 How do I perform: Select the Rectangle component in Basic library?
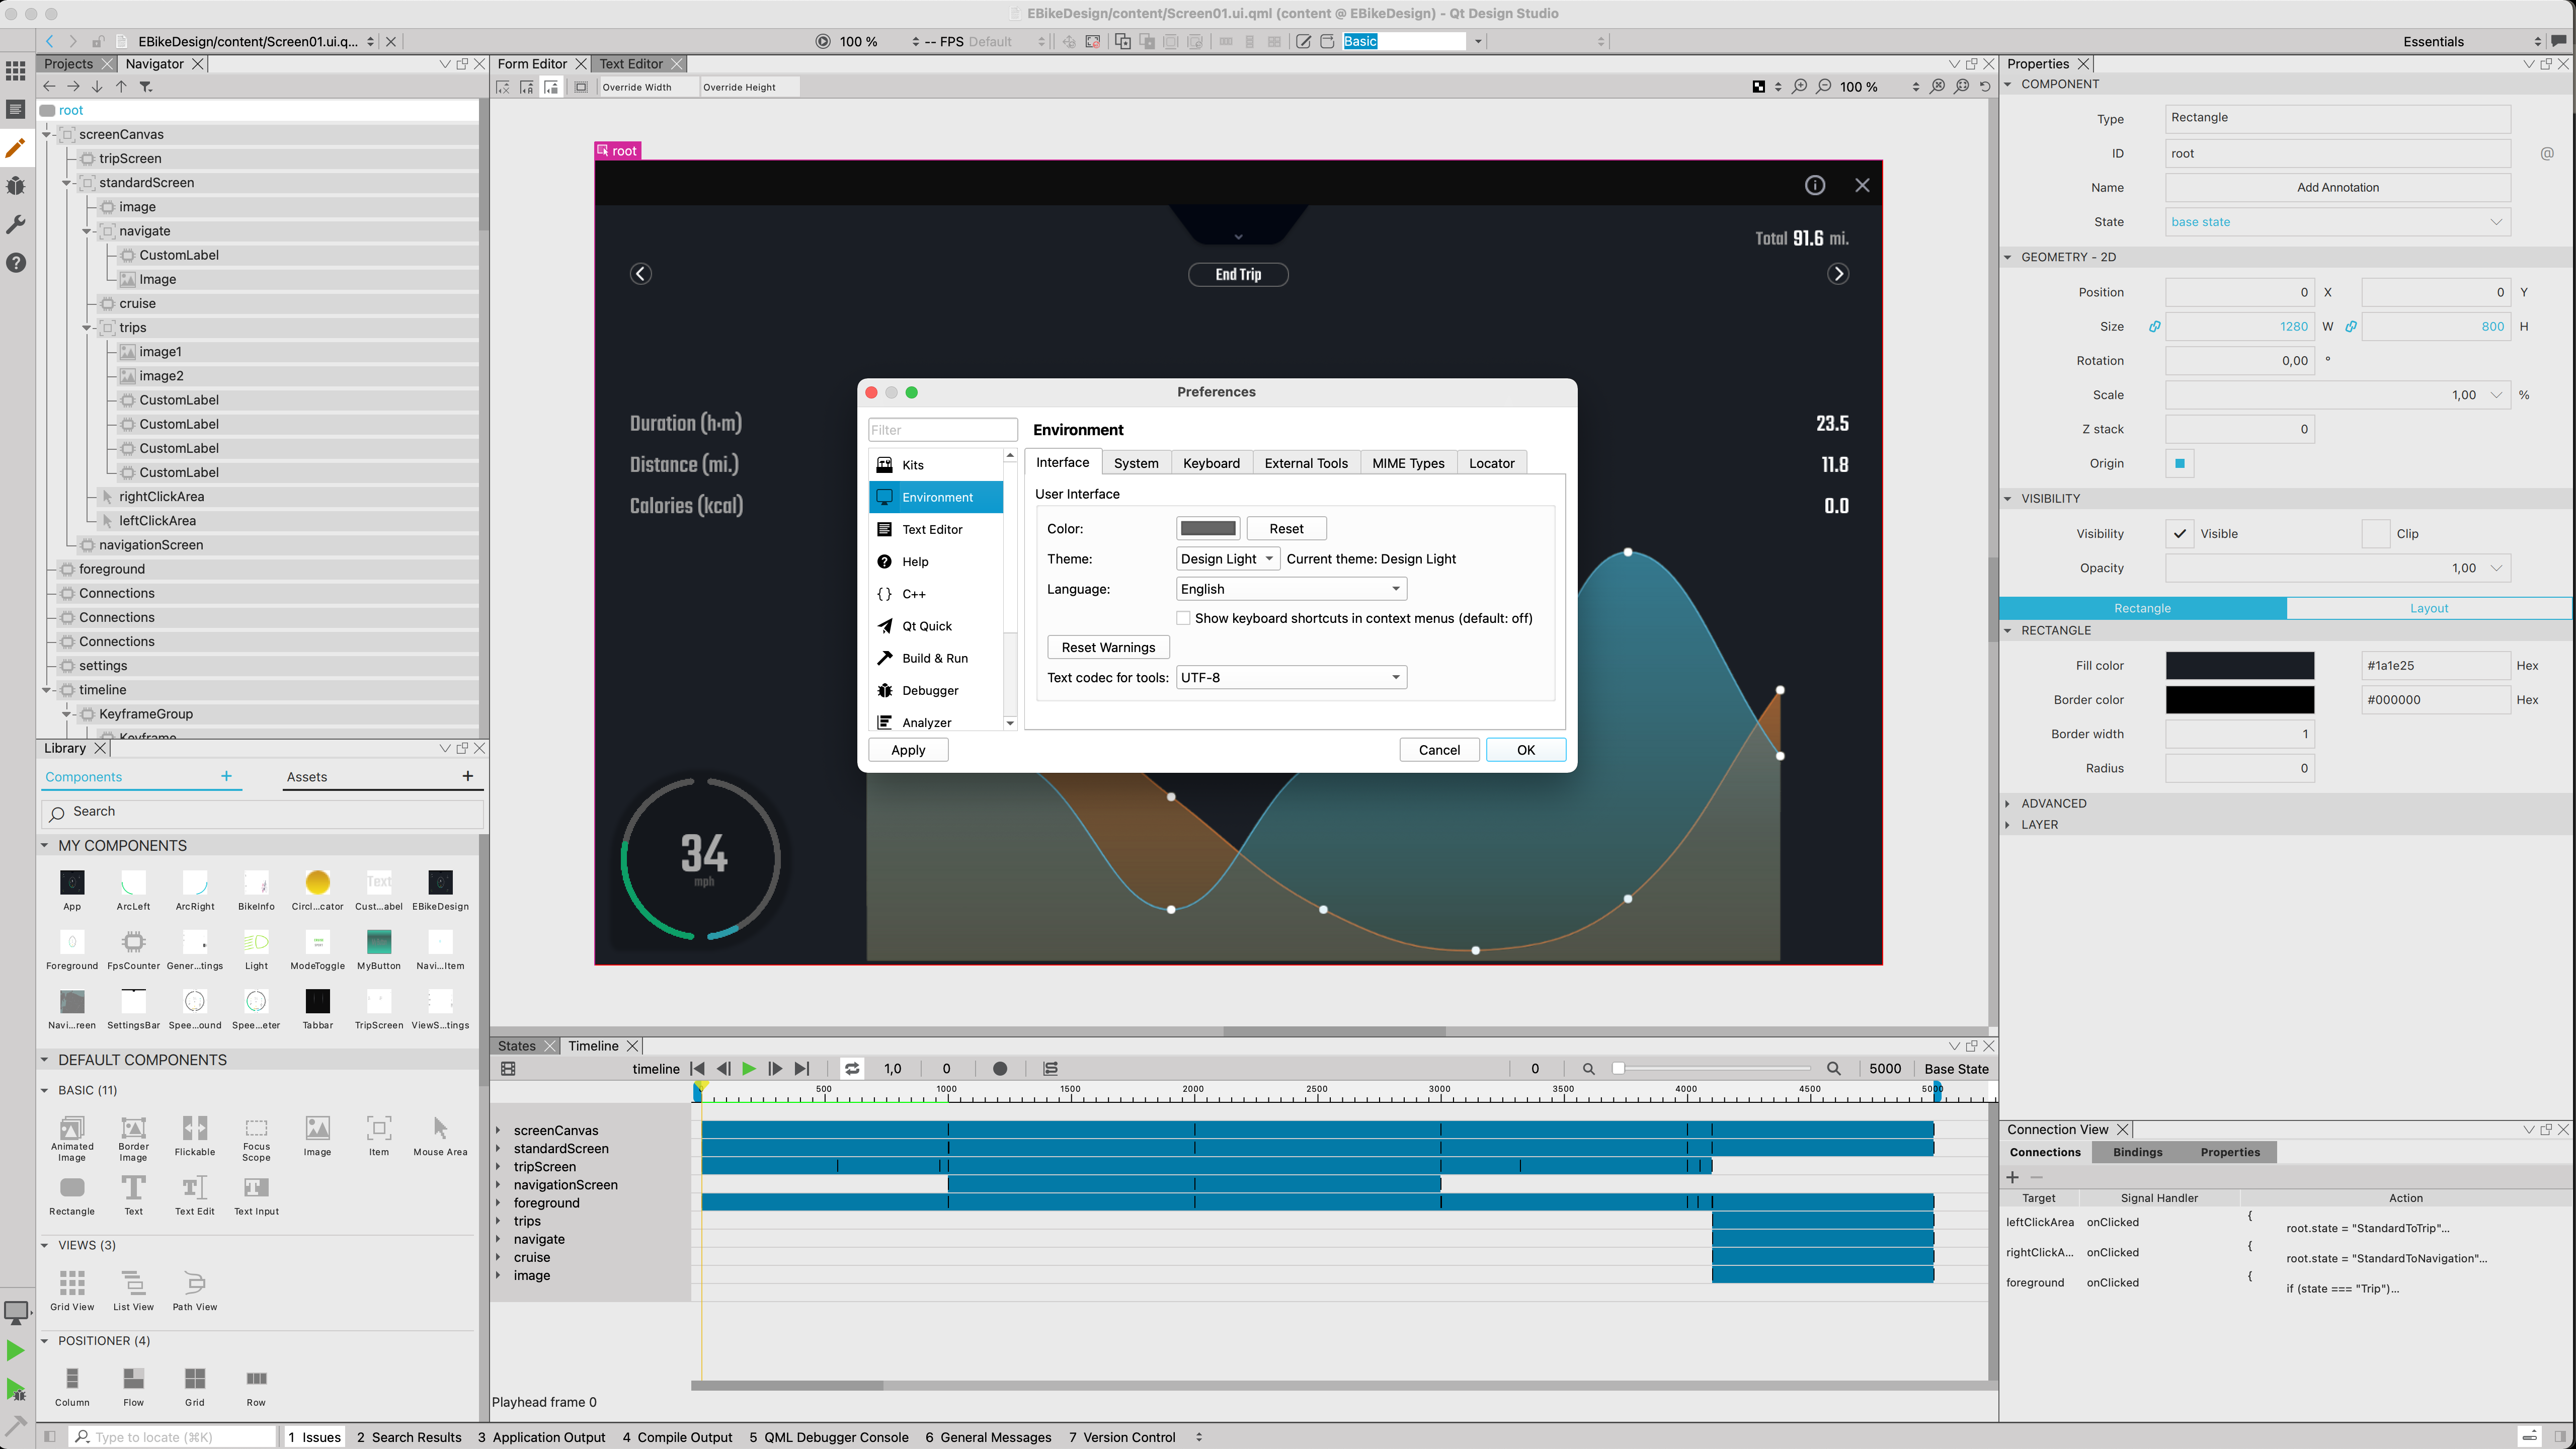point(72,1189)
